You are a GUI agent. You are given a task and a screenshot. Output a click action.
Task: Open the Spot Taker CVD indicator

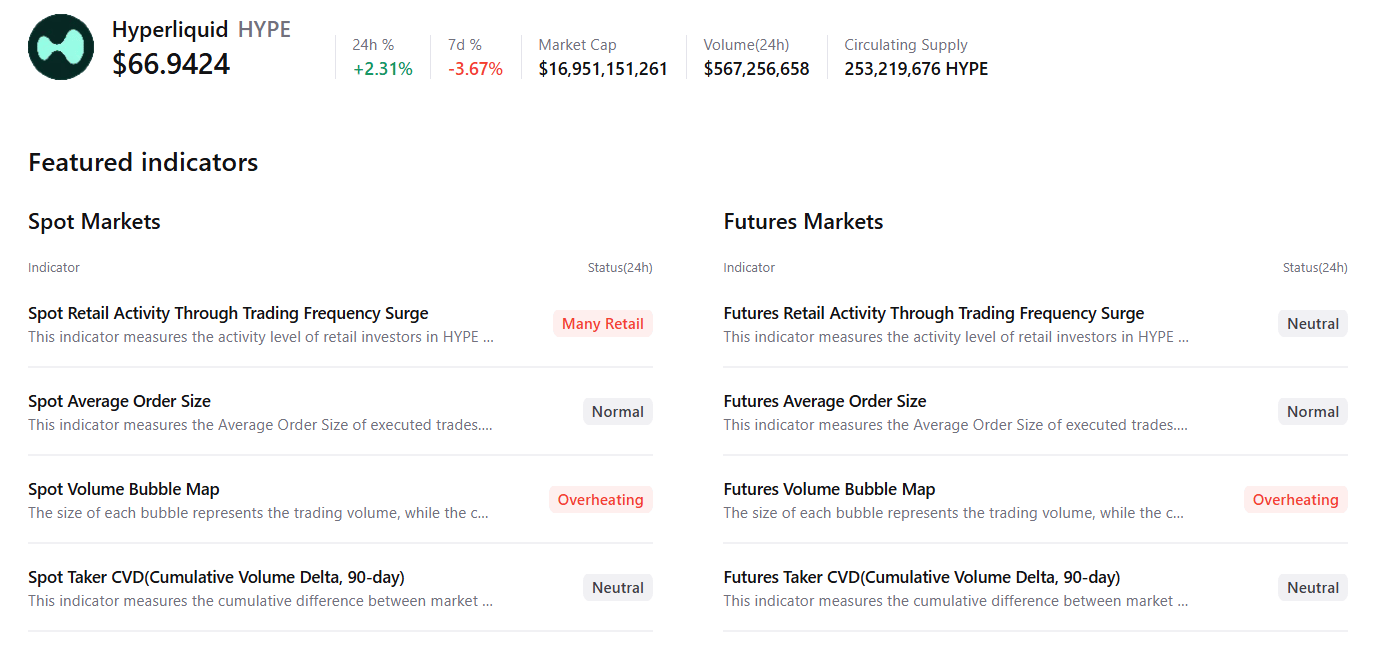tap(216, 577)
